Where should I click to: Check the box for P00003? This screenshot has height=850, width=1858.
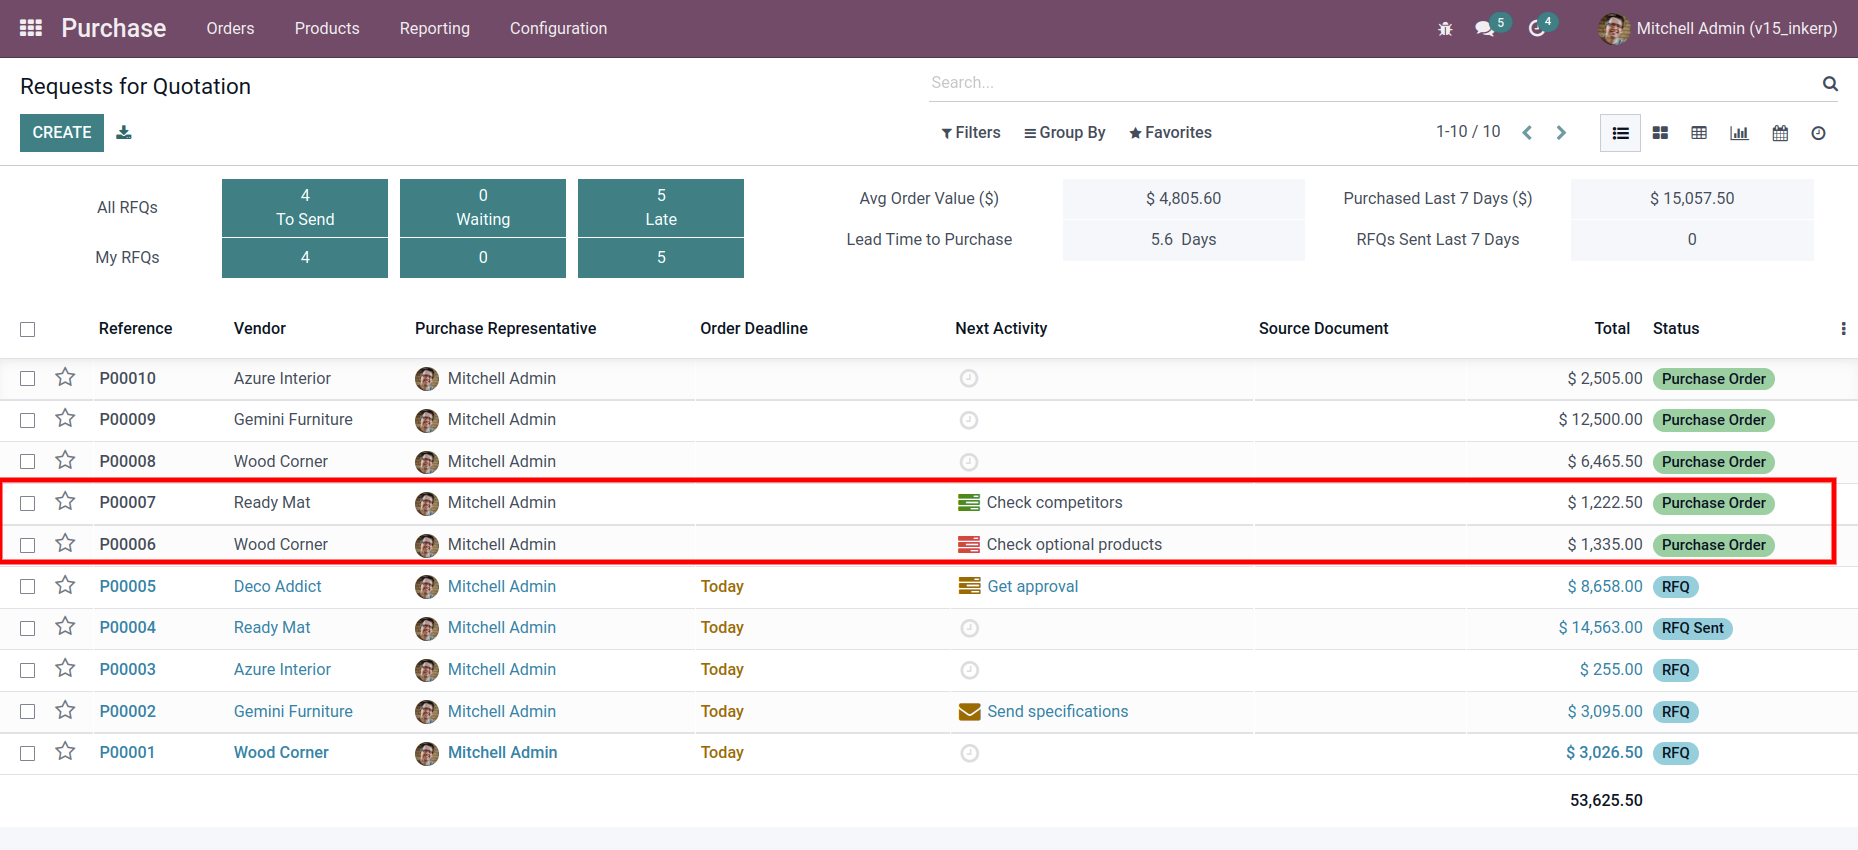point(28,670)
